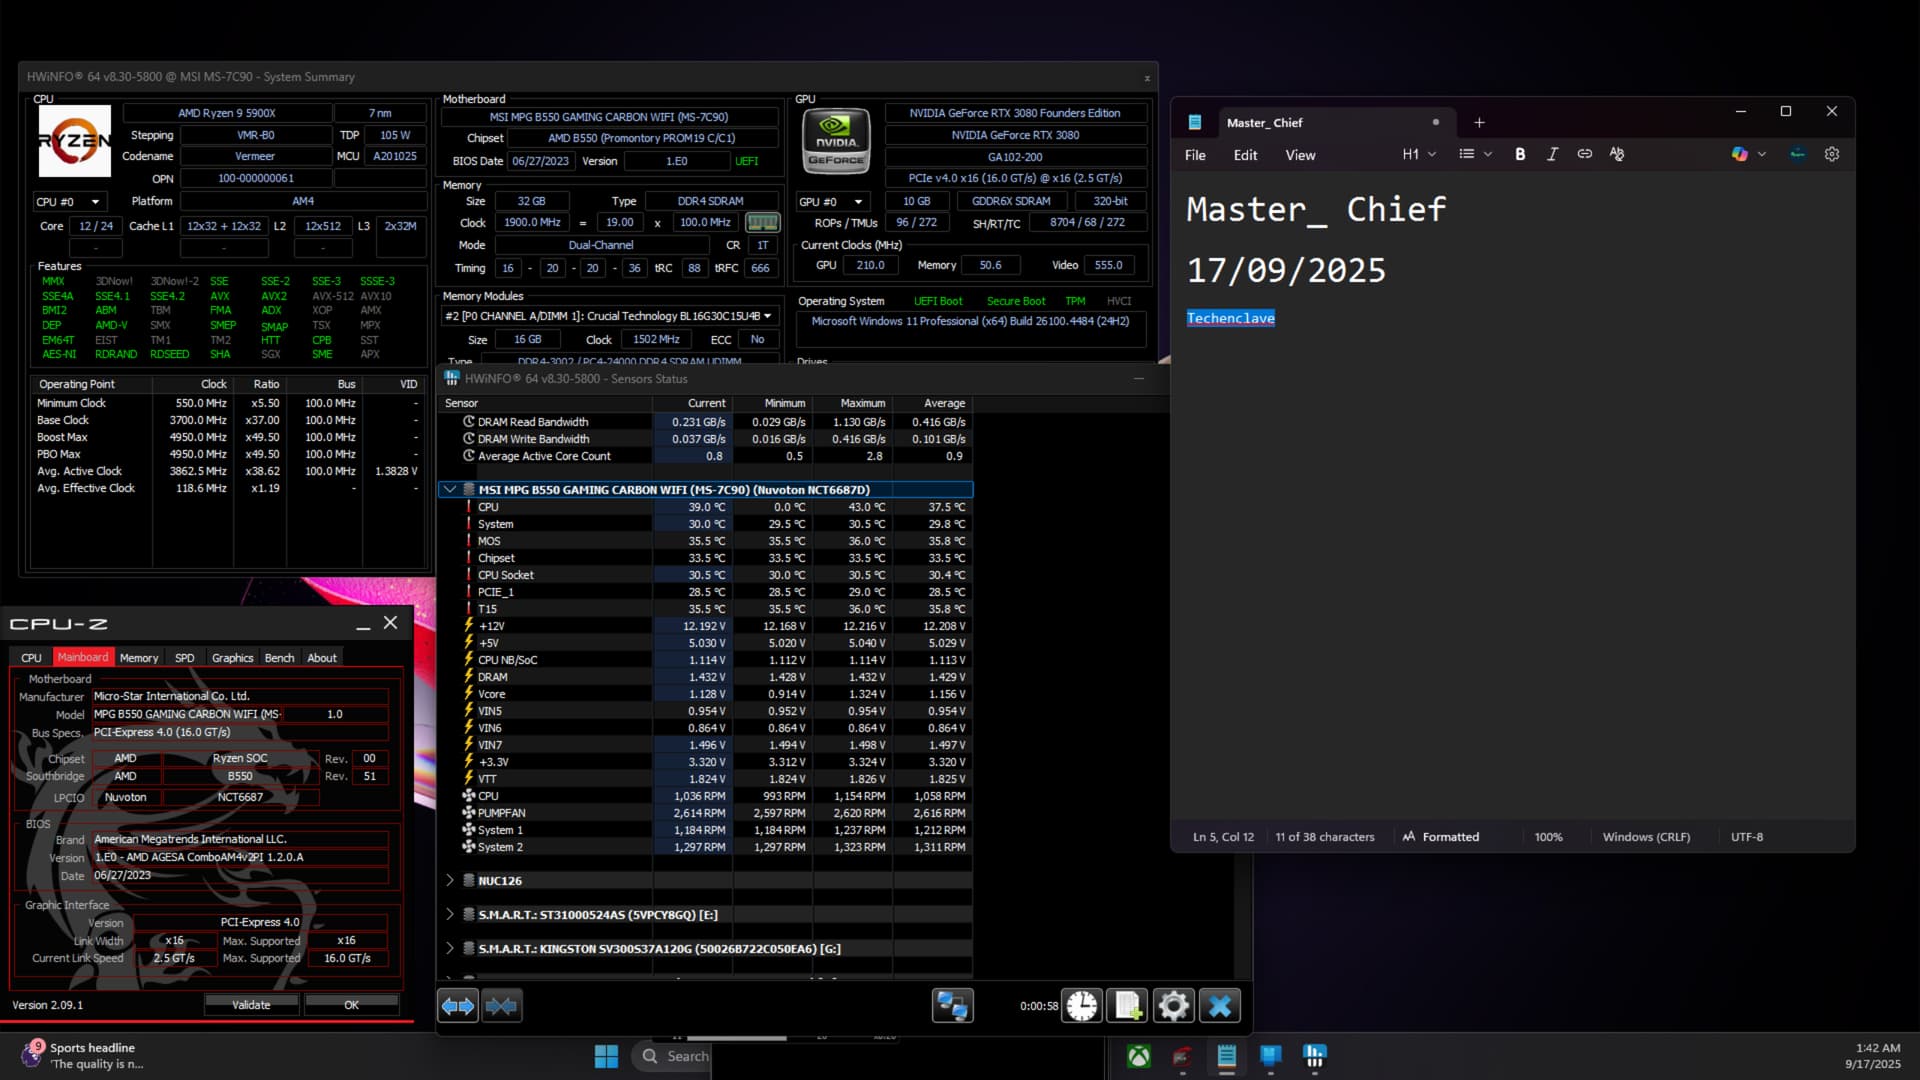Collapse the MSI MPG B550 sensor group
The height and width of the screenshot is (1080, 1920).
click(449, 490)
